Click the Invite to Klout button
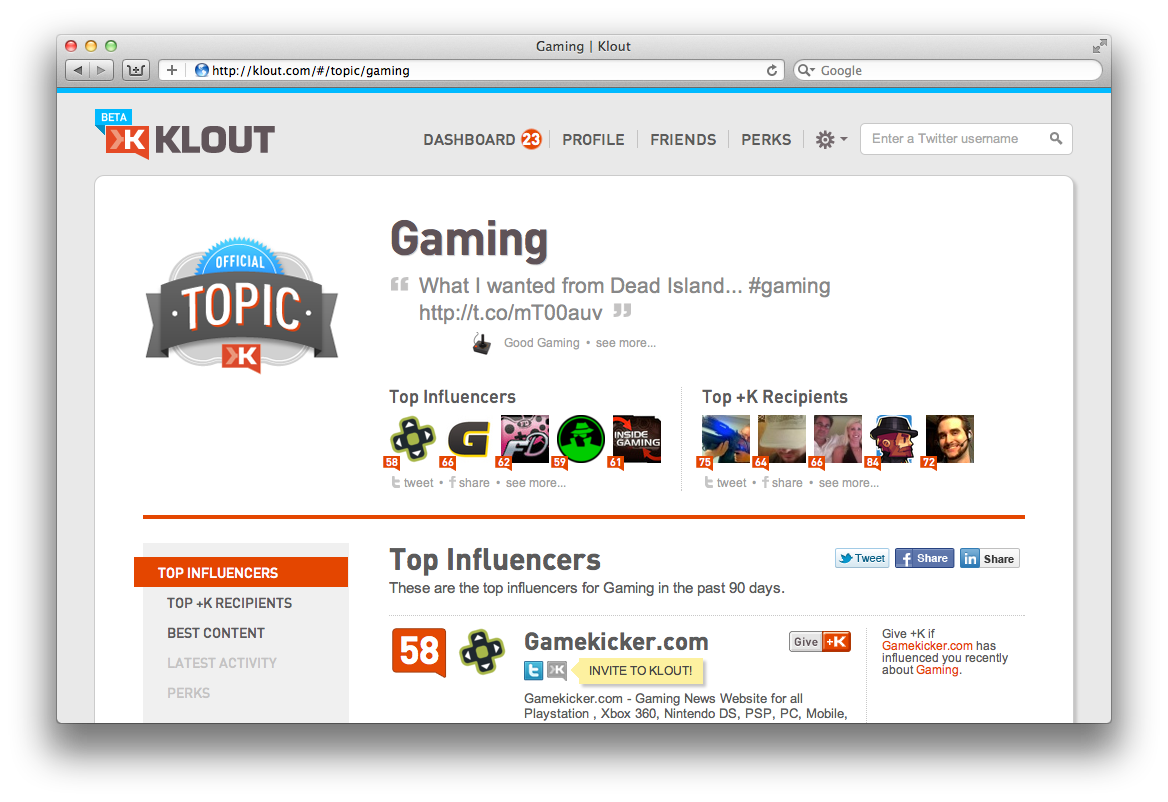The image size is (1168, 802). pyautogui.click(x=640, y=670)
